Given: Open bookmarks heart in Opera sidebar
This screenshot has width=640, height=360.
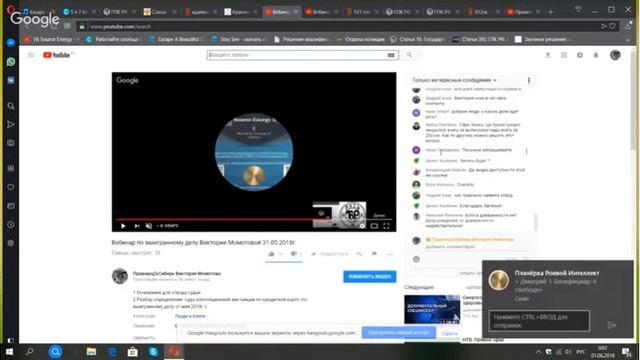Looking at the screenshot, I should tap(11, 187).
